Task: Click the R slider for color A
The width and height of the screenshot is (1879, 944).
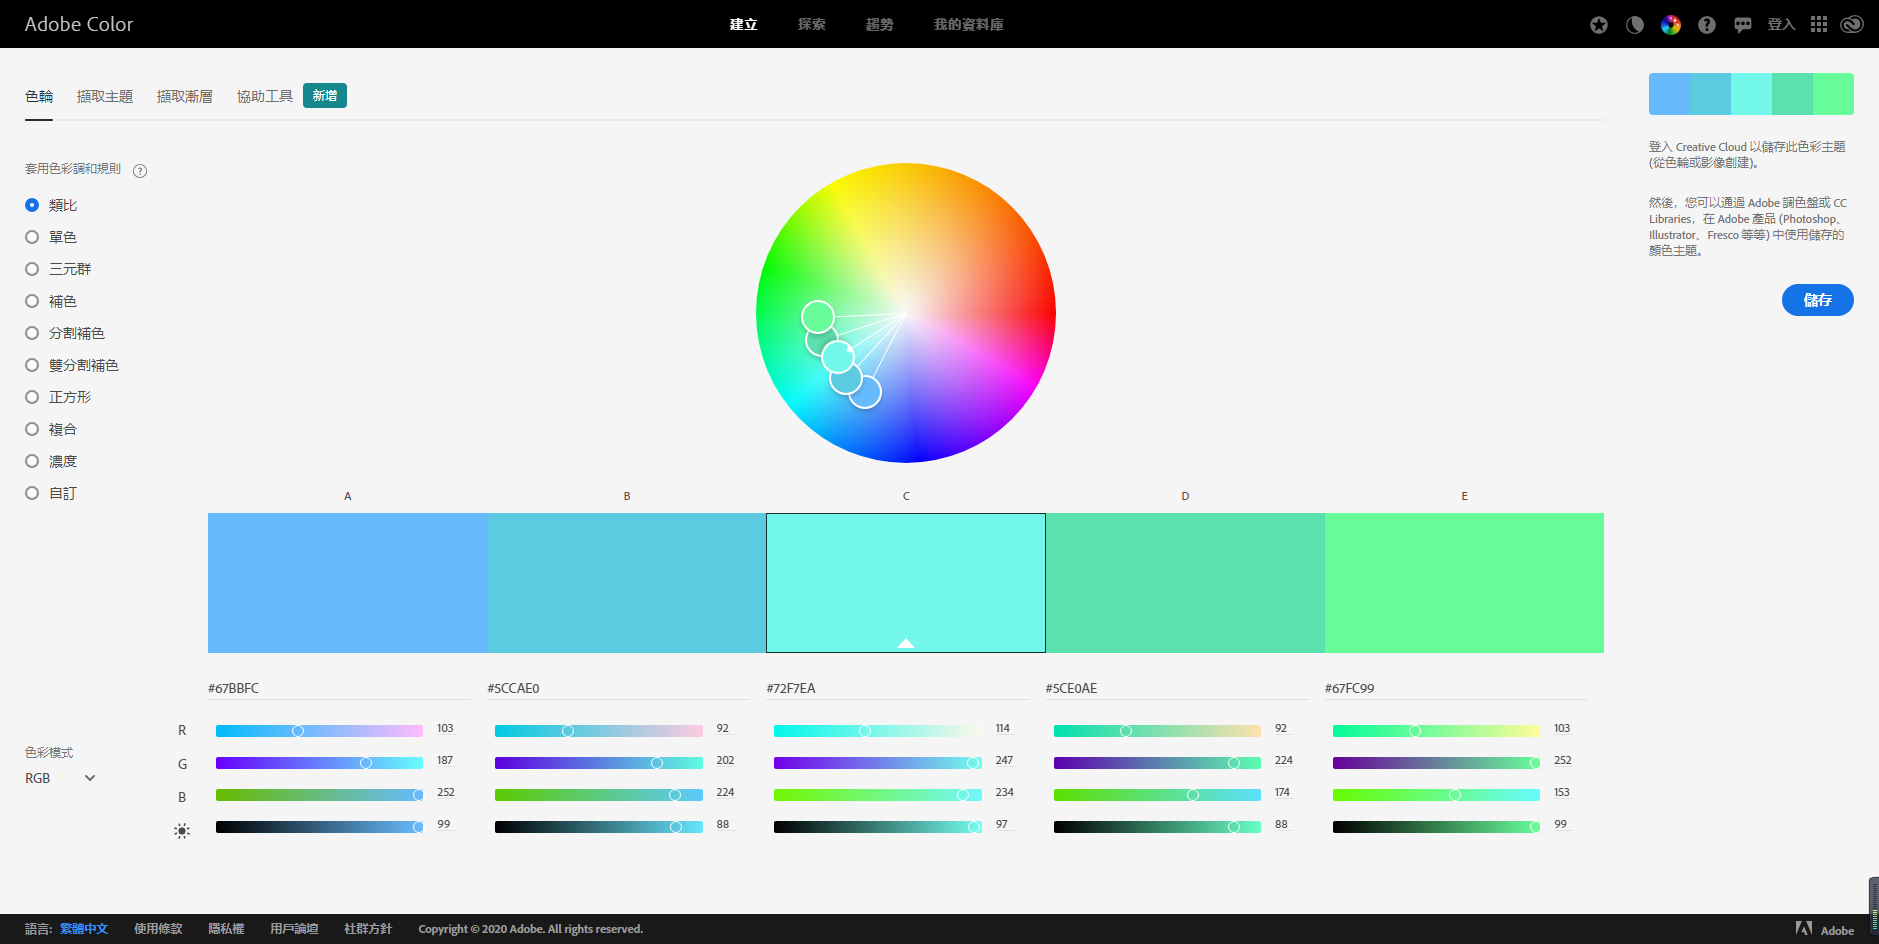Action: pyautogui.click(x=320, y=731)
